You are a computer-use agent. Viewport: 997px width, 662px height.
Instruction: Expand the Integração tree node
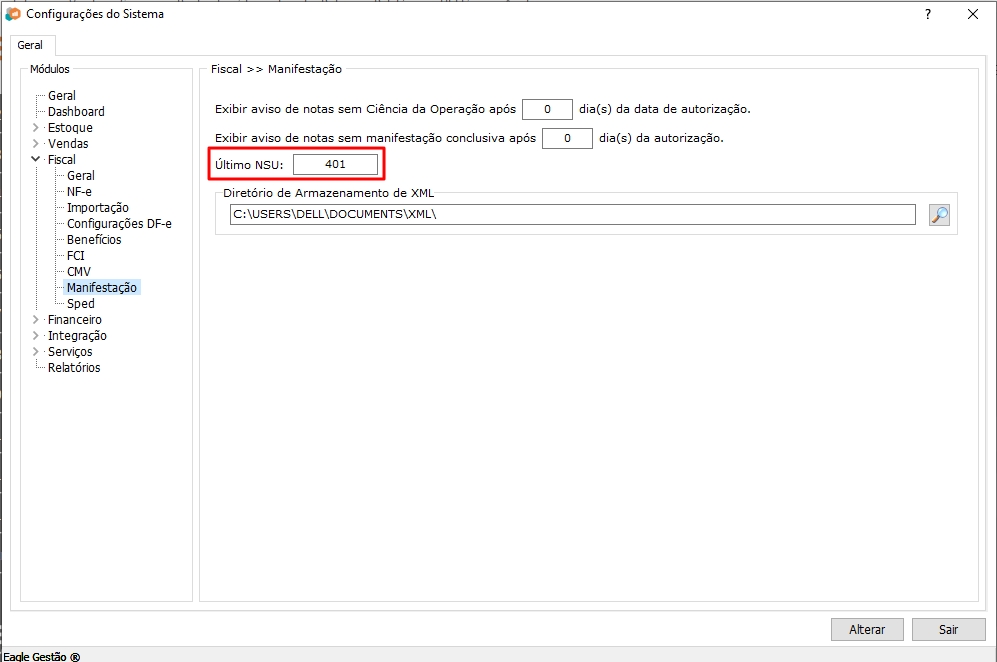pyautogui.click(x=36, y=336)
